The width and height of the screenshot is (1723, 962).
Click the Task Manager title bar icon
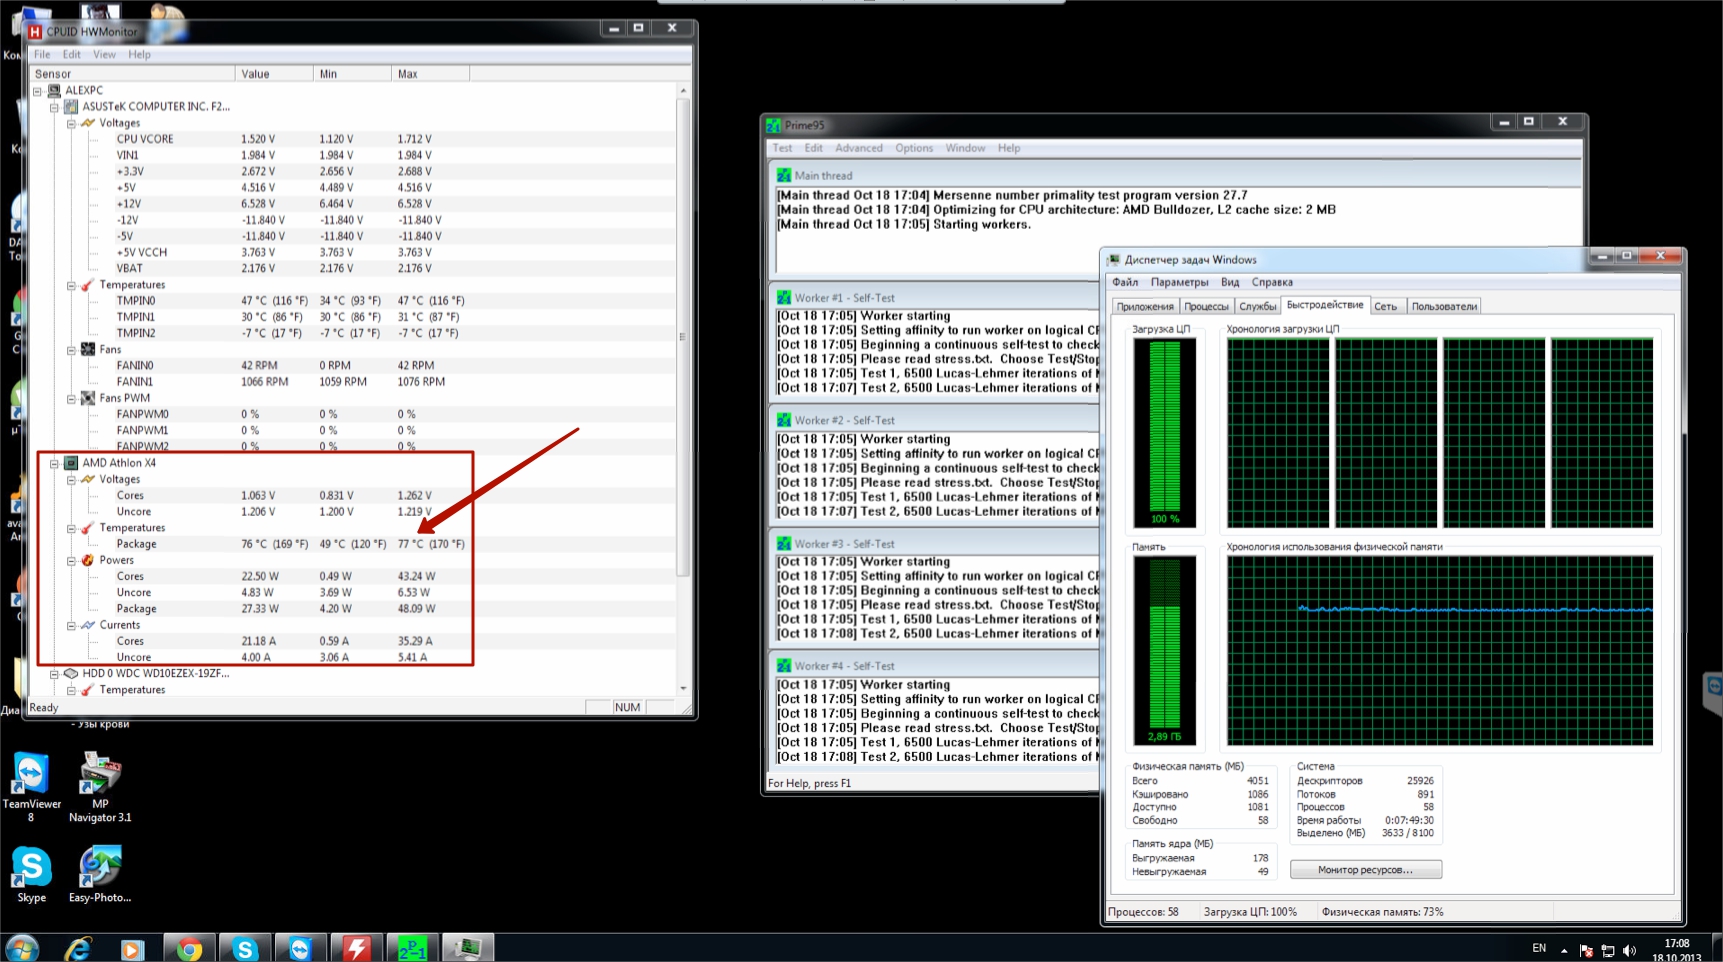click(x=1114, y=259)
